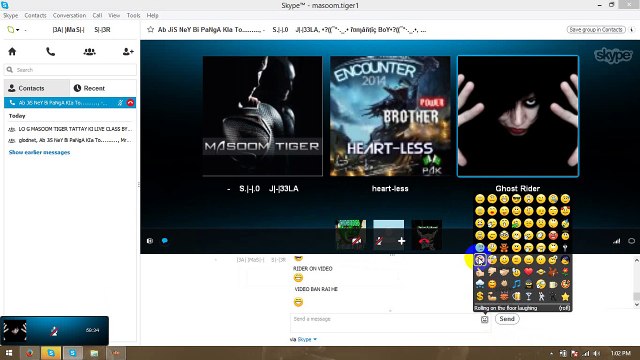The width and height of the screenshot is (640, 360).
Task: Open the Contacts menu
Action: coord(35,15)
